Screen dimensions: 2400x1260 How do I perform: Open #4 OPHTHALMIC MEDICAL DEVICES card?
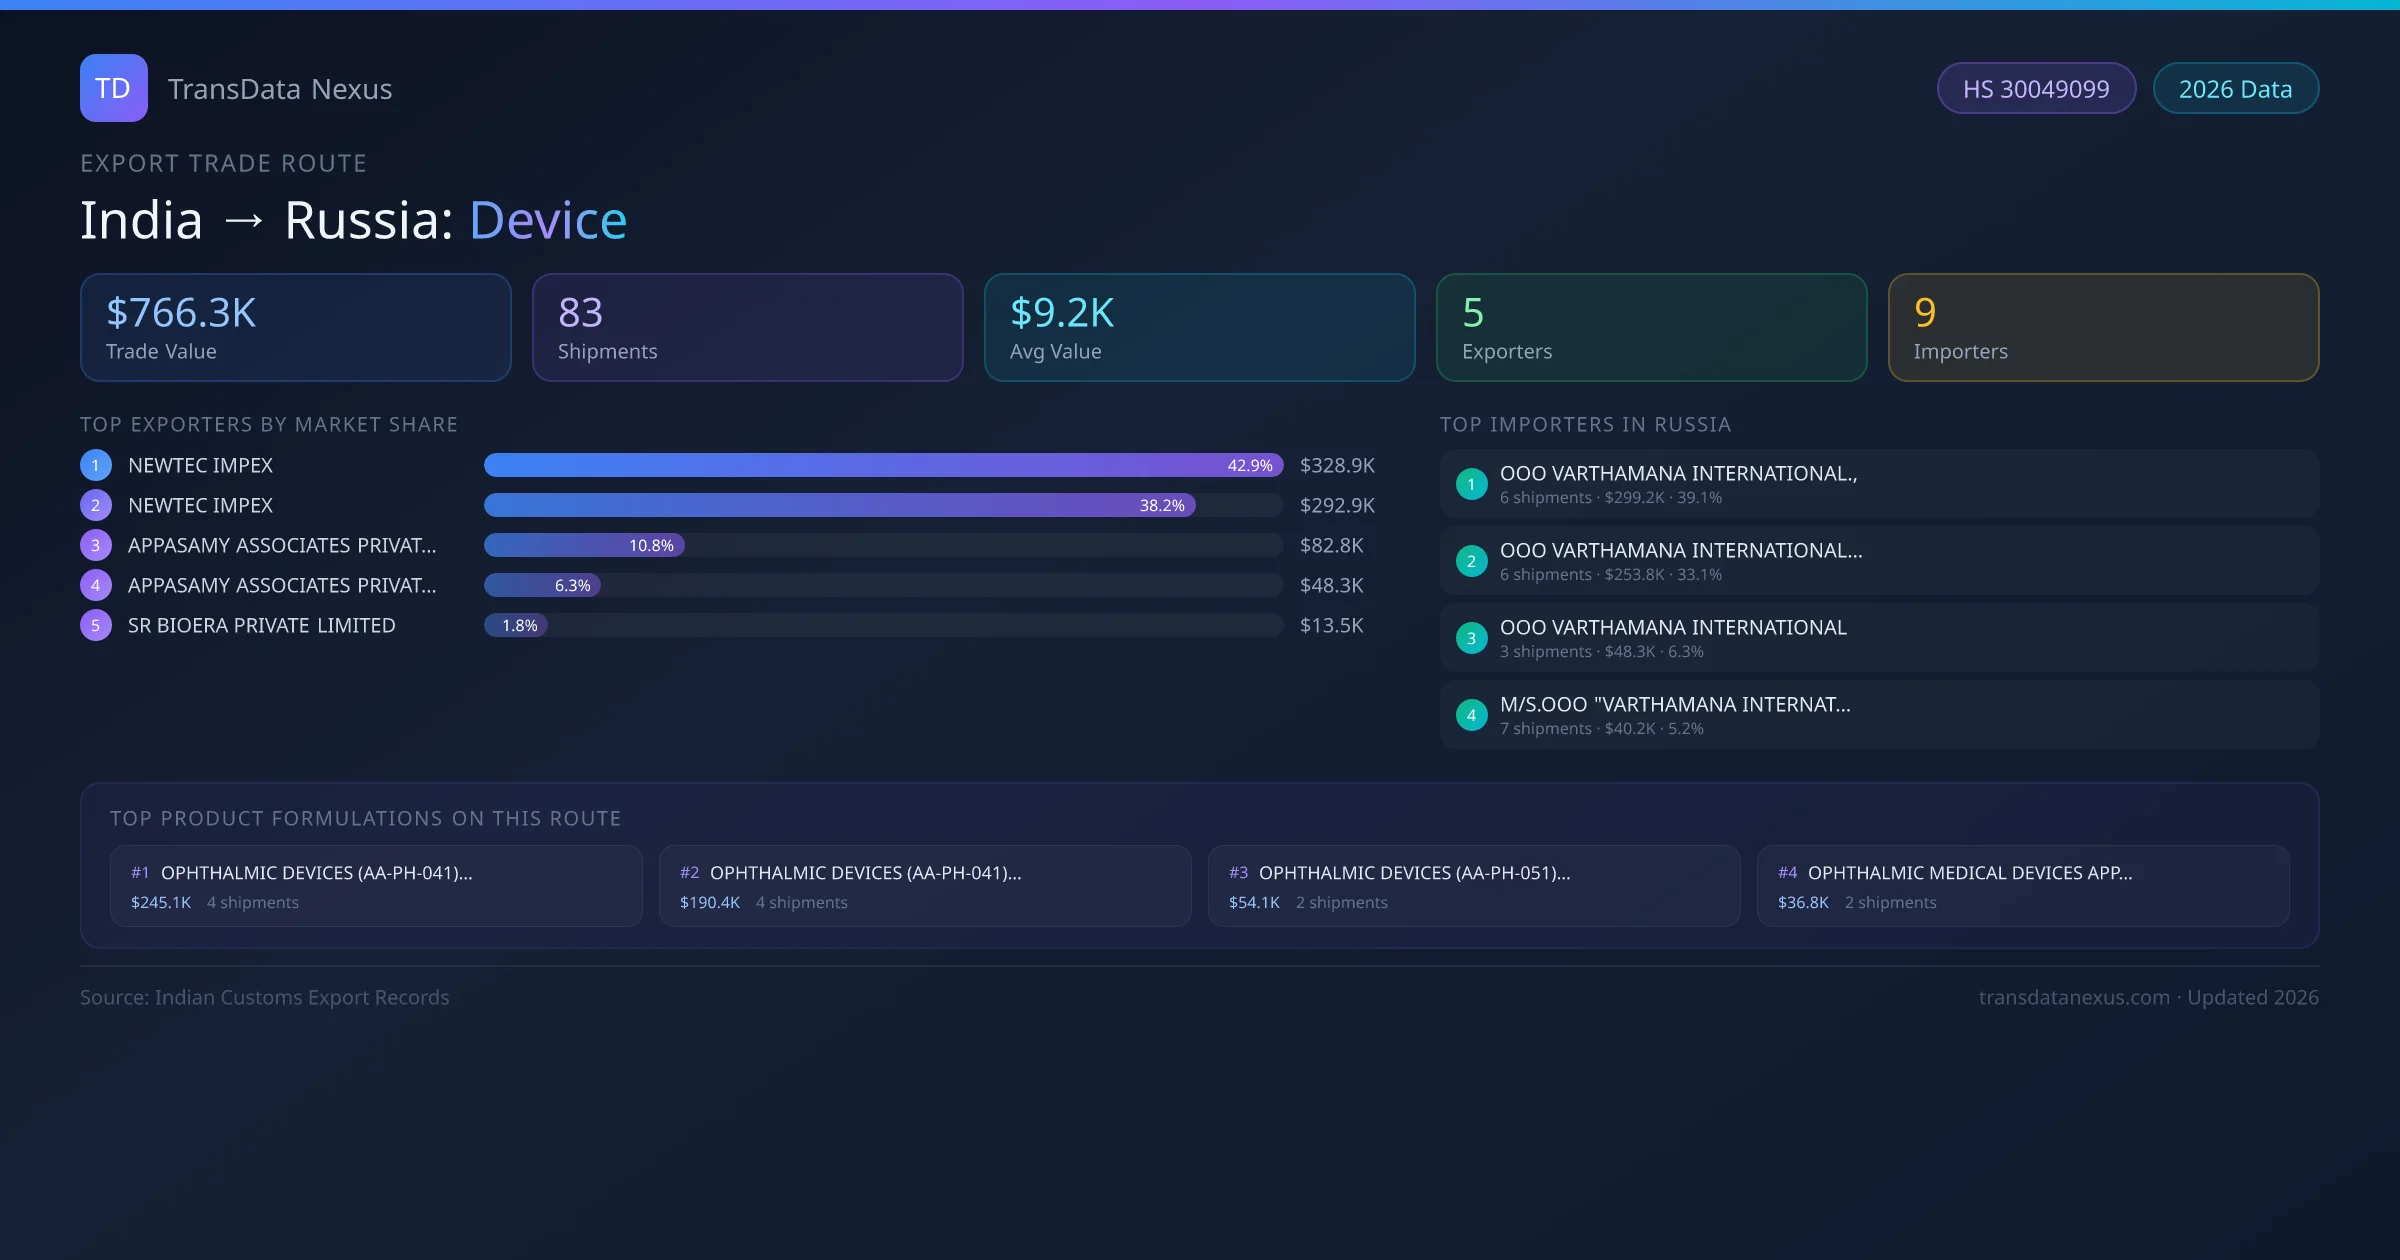pos(2022,886)
